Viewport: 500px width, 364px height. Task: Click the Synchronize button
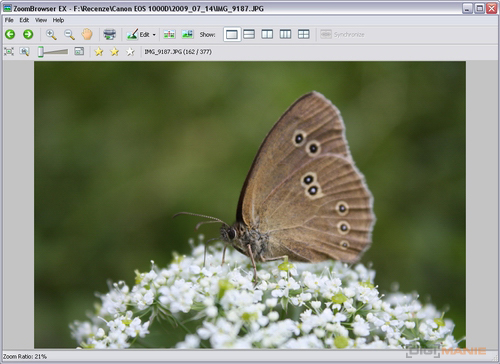point(342,34)
